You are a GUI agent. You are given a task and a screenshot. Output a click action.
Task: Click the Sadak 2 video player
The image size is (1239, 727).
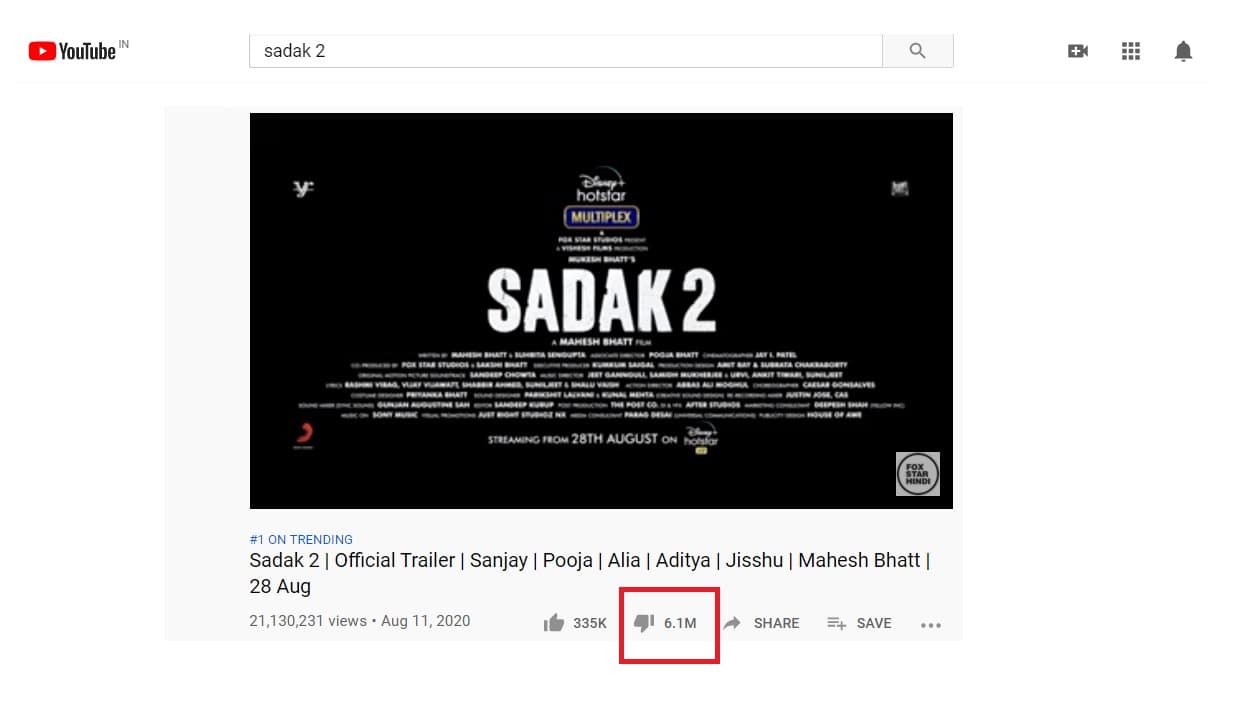point(601,311)
